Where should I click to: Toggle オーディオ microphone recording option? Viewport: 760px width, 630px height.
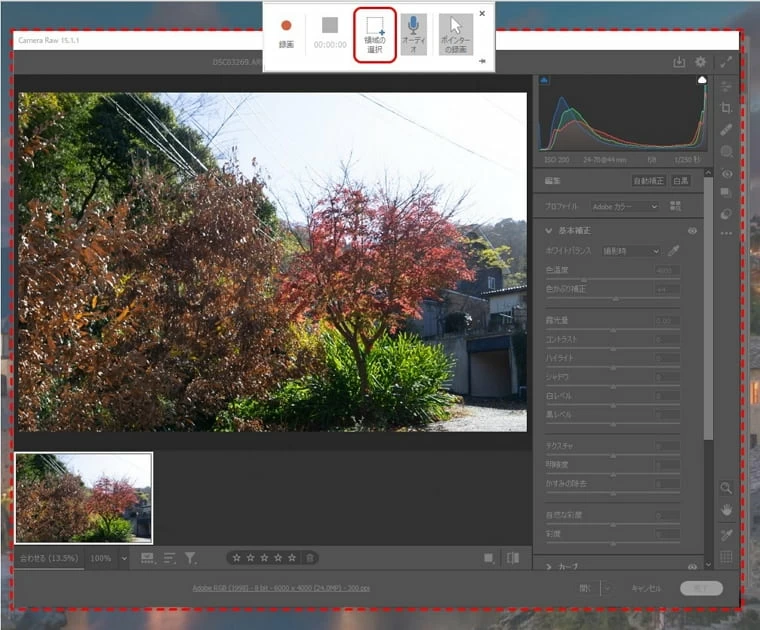pos(413,35)
